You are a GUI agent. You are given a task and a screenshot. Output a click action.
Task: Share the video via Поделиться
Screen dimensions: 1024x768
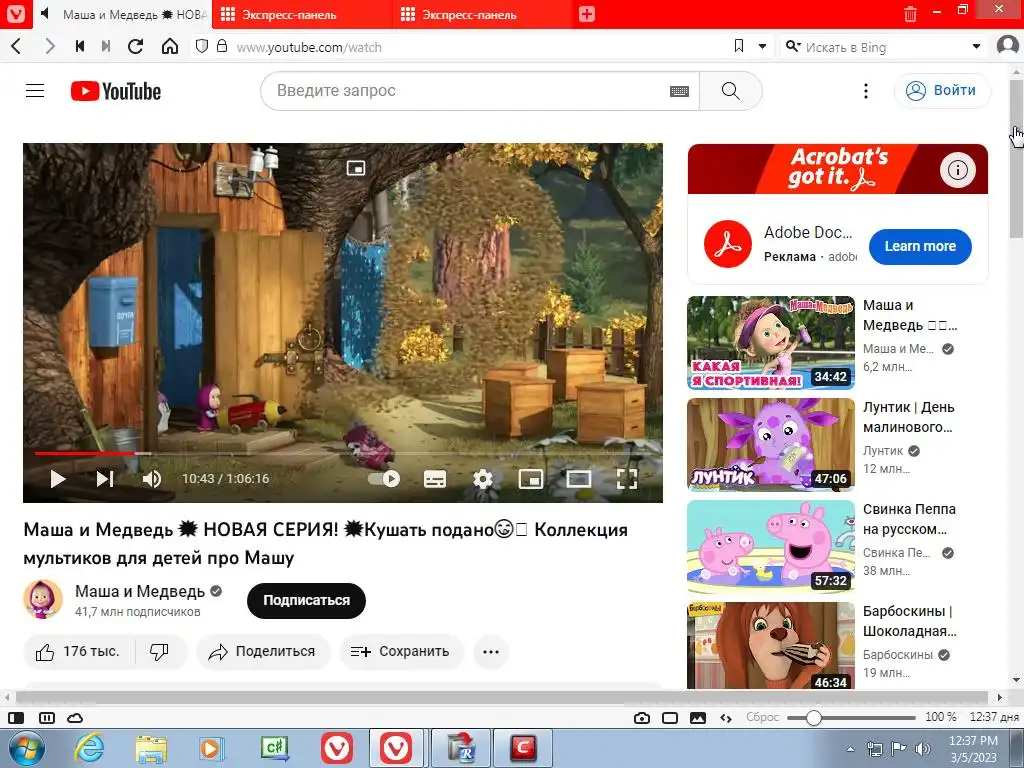pos(263,651)
